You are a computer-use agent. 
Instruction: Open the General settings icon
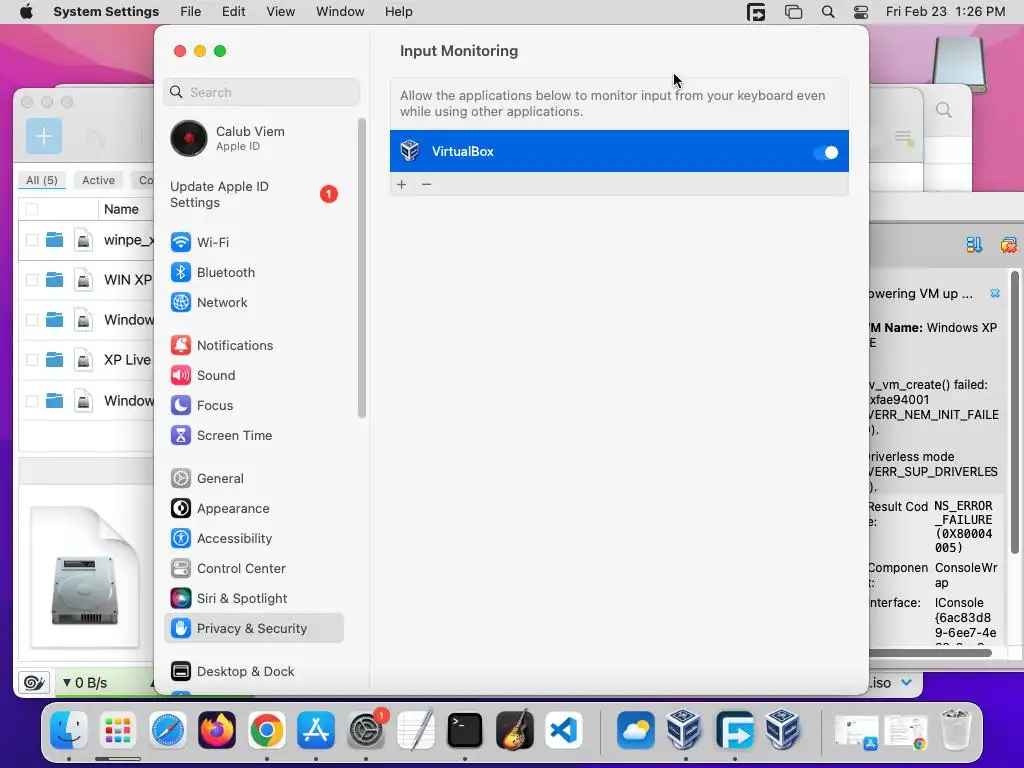point(181,479)
